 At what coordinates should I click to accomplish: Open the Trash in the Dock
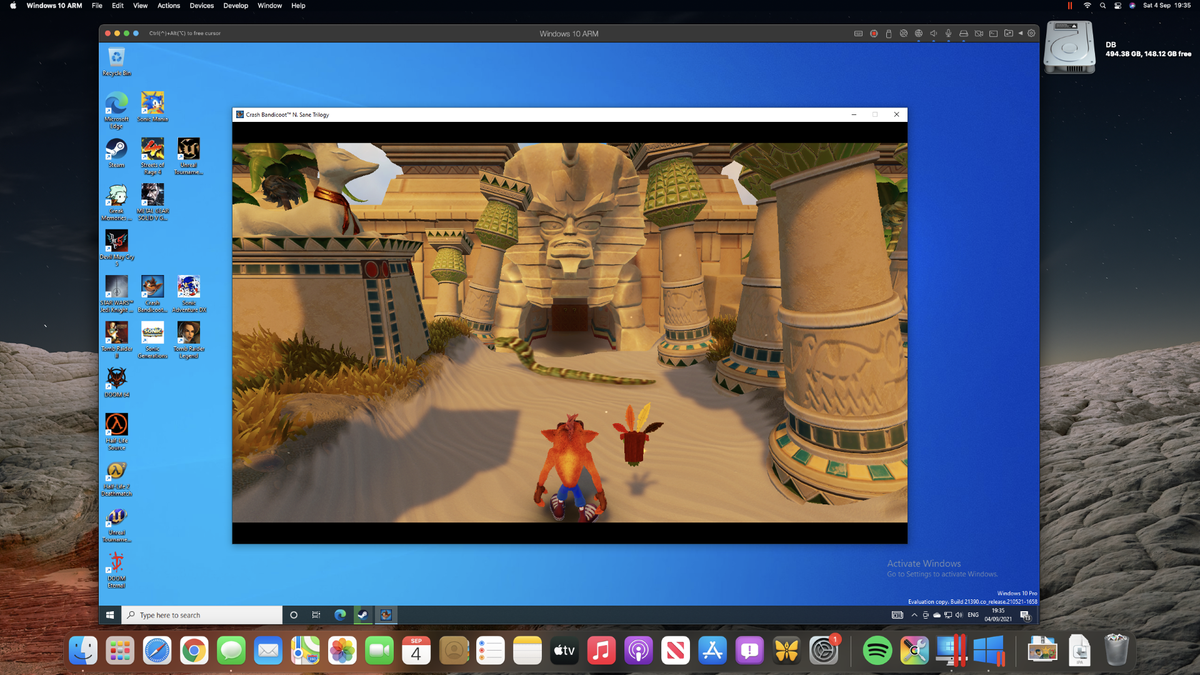click(x=1116, y=650)
